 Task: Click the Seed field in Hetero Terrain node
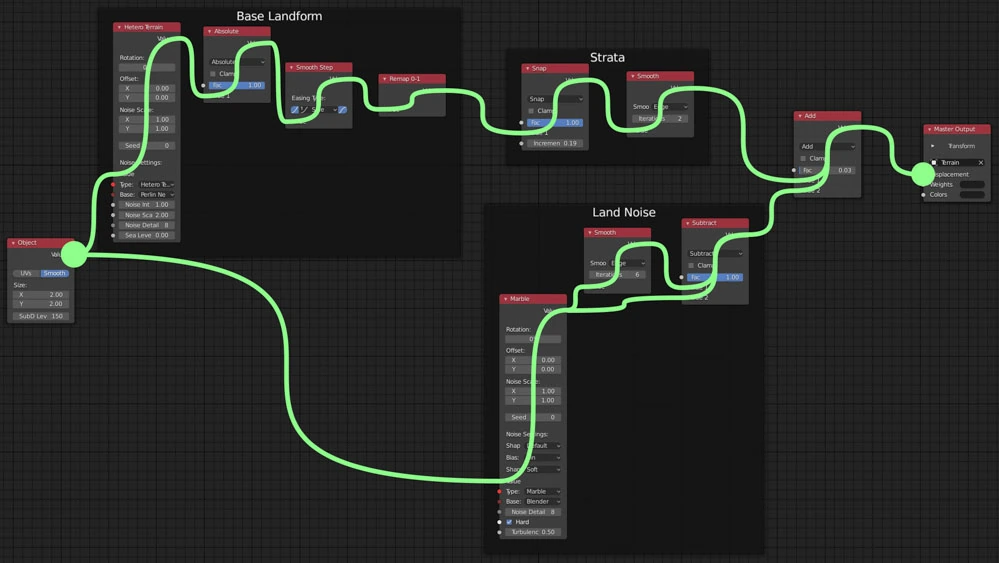[x=147, y=146]
